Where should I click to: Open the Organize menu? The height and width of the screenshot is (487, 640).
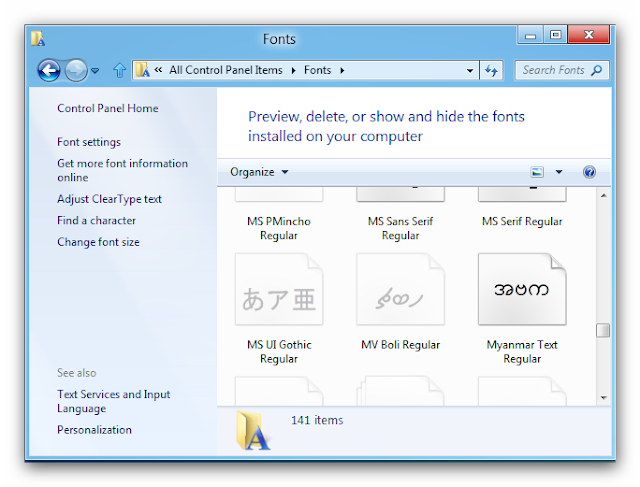click(x=259, y=172)
